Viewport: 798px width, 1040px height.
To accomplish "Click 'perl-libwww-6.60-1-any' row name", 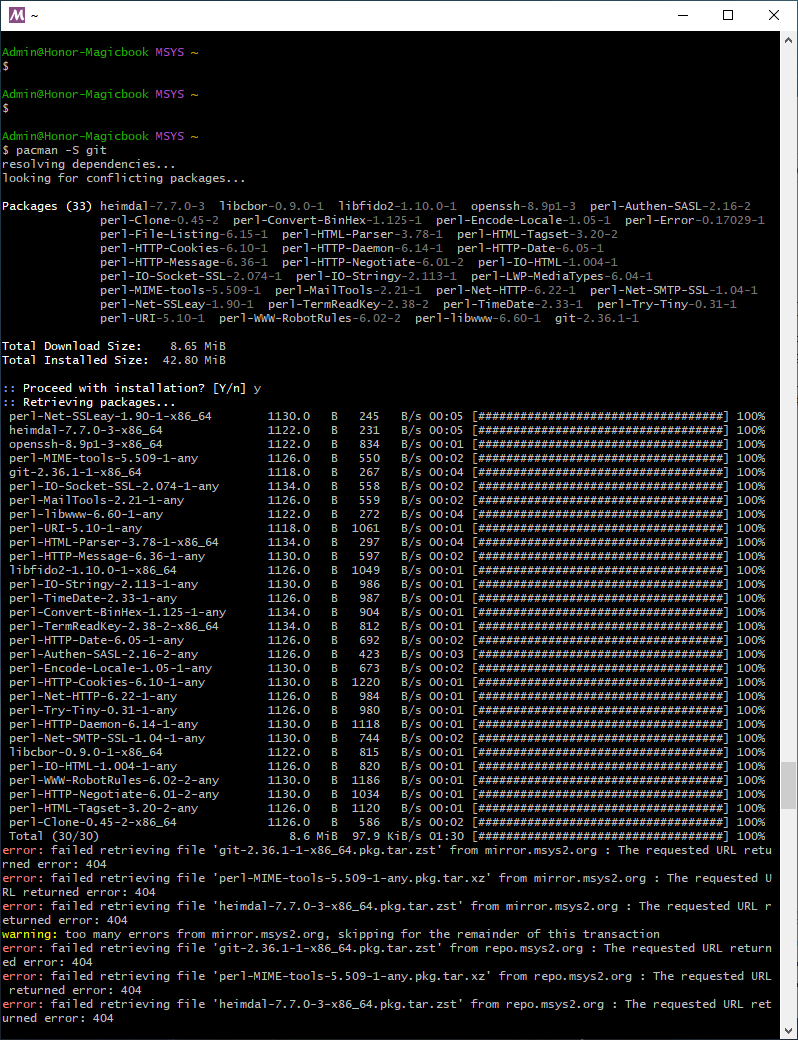I will 86,514.
